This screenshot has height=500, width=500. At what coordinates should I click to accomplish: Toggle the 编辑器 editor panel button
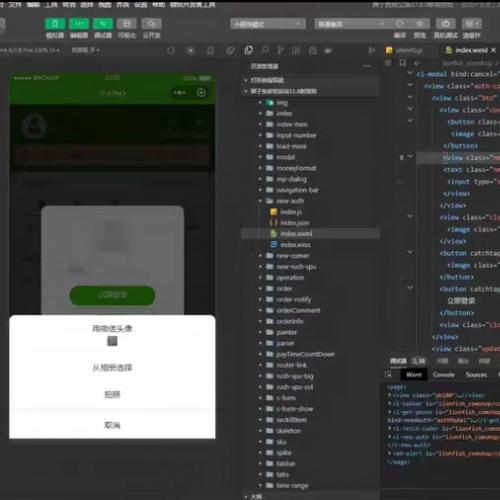[x=79, y=24]
